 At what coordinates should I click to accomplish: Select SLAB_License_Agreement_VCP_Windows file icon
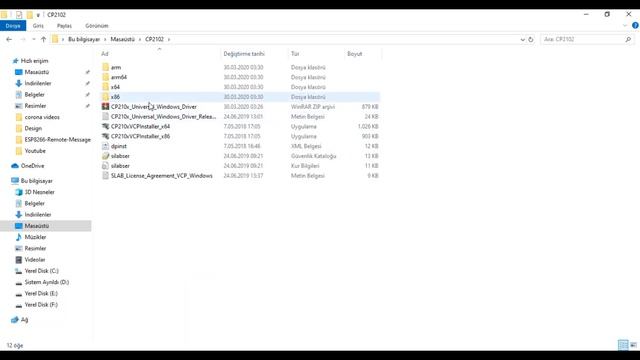tap(105, 176)
